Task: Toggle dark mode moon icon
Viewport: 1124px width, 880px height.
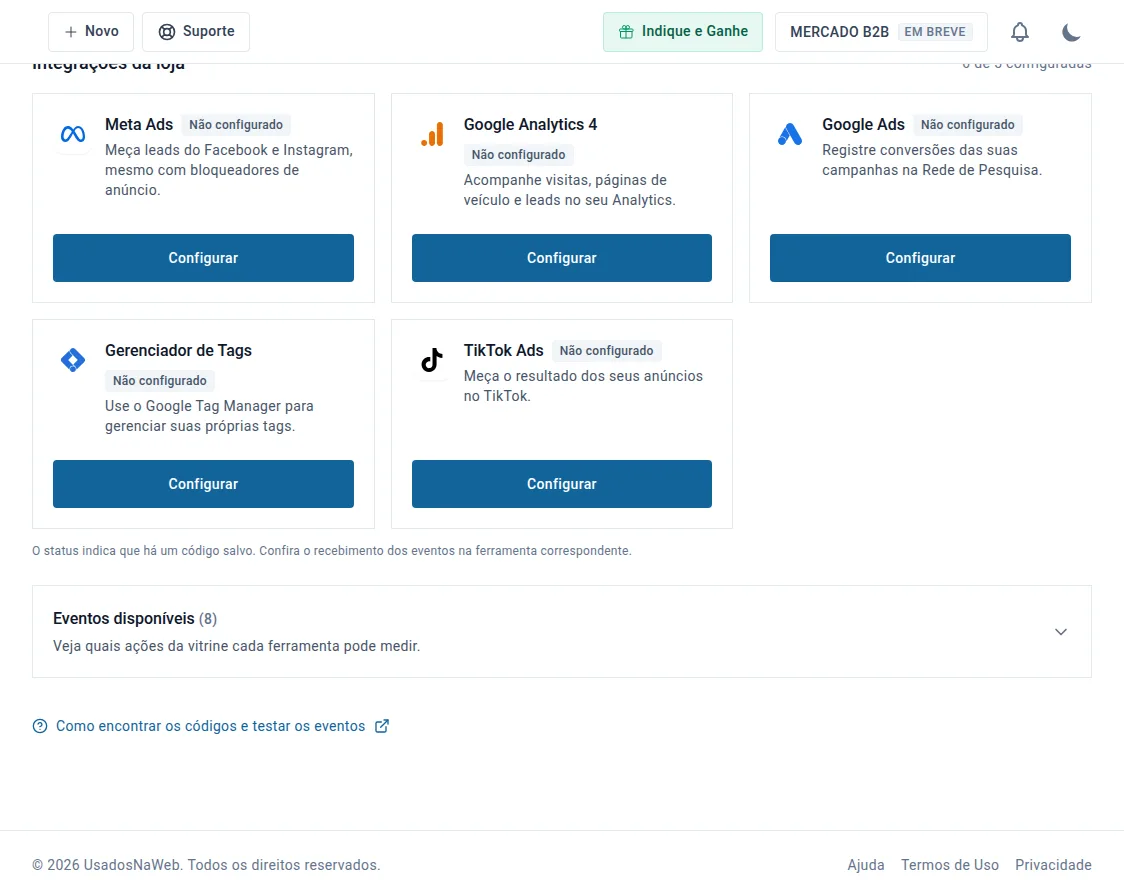Action: click(x=1071, y=32)
